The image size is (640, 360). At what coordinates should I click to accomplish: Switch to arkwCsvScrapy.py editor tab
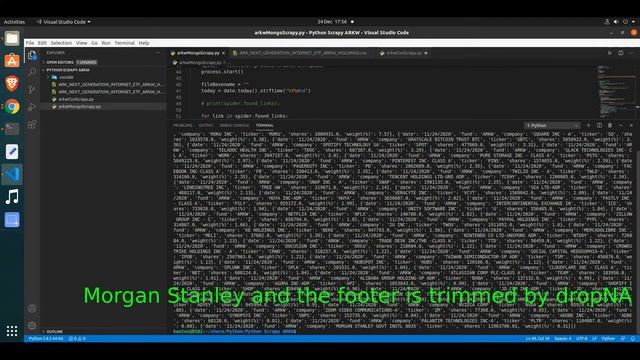point(403,53)
